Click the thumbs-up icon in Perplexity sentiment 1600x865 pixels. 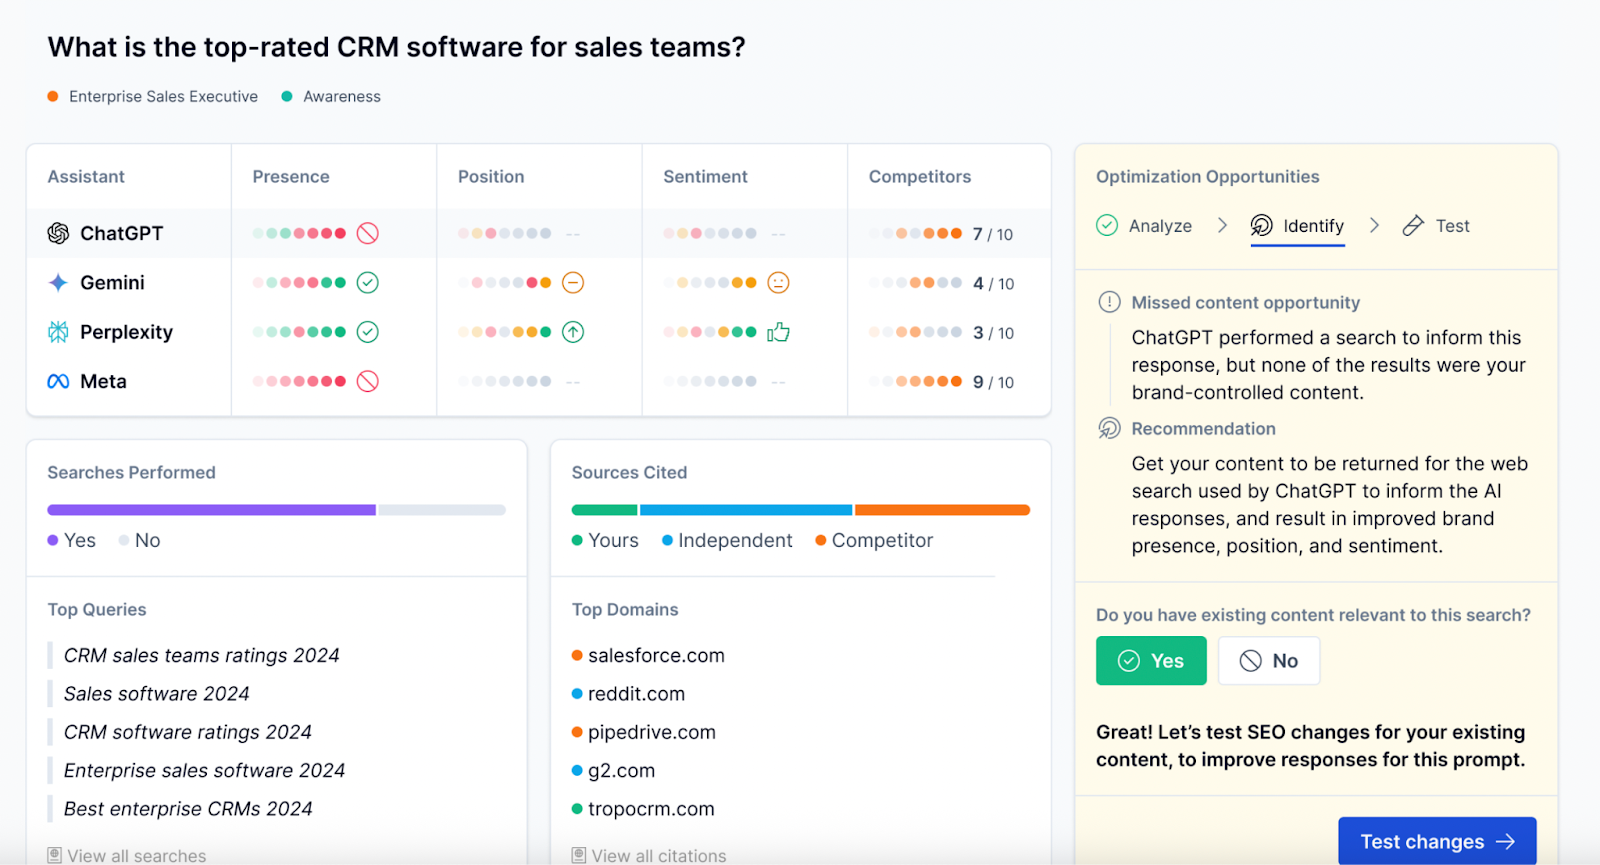point(778,332)
